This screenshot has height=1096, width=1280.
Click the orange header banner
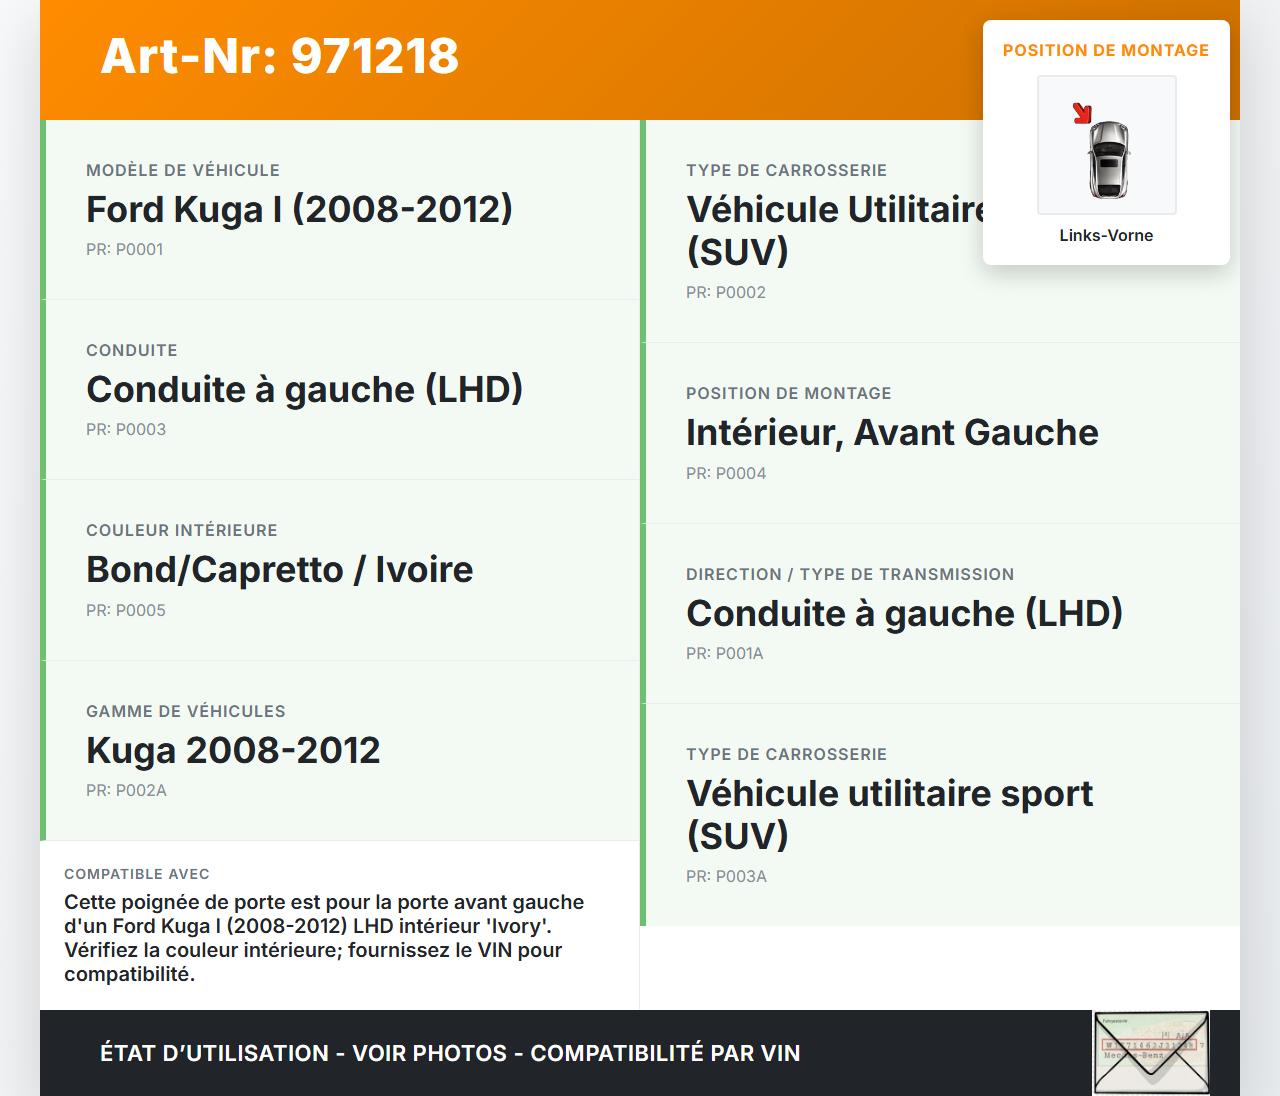640,58
